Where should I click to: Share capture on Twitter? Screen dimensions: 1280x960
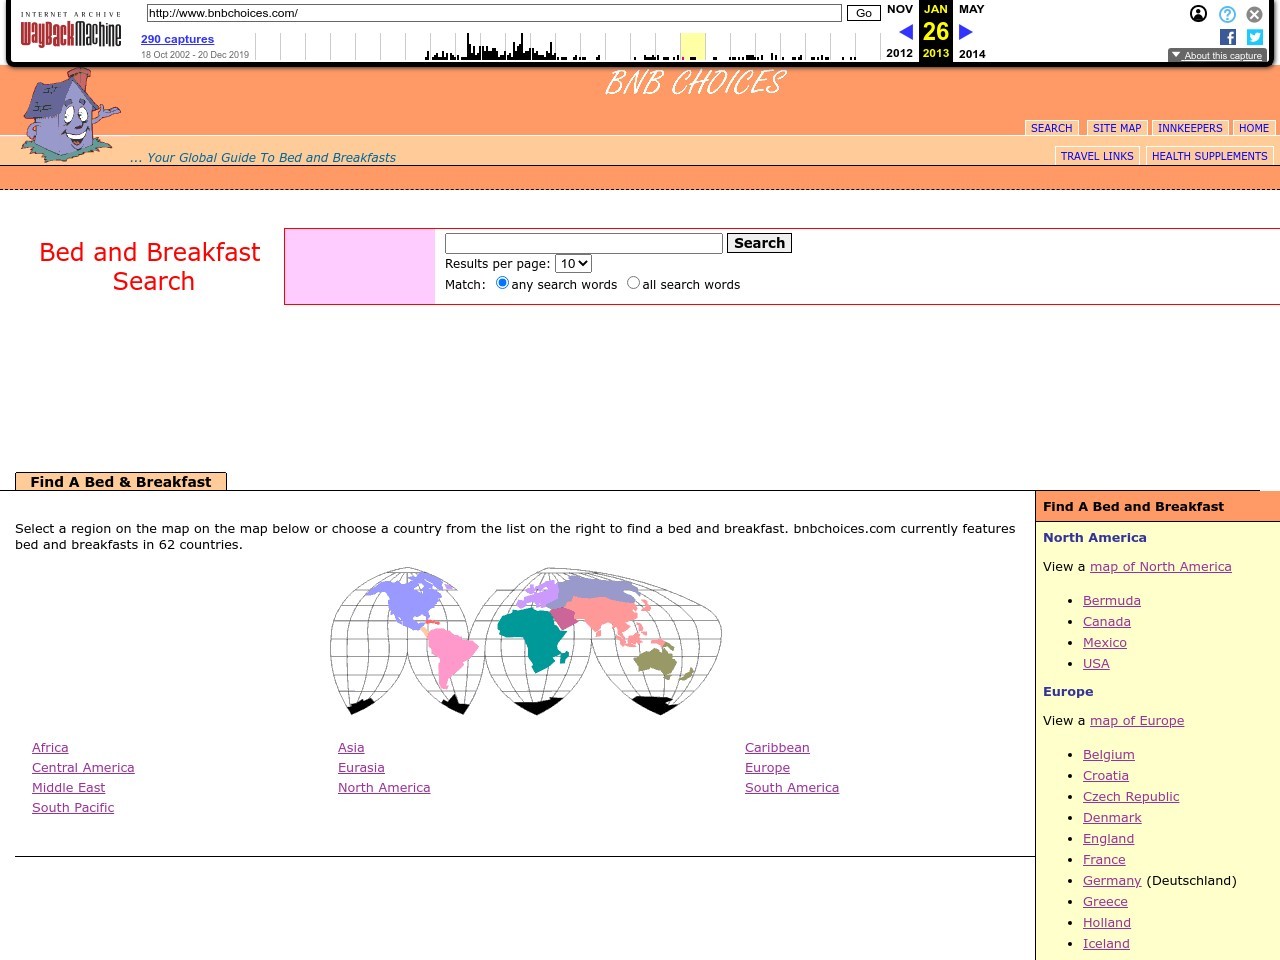tap(1254, 37)
